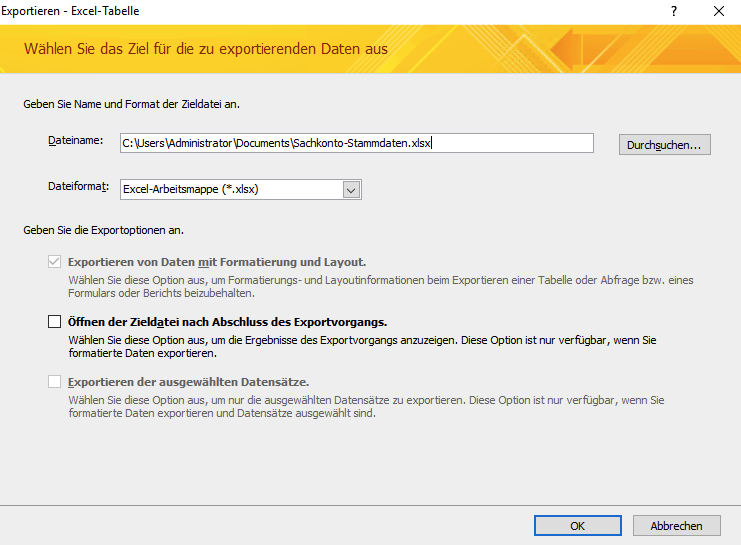
Task: Confirm the export with OK
Action: [x=577, y=526]
